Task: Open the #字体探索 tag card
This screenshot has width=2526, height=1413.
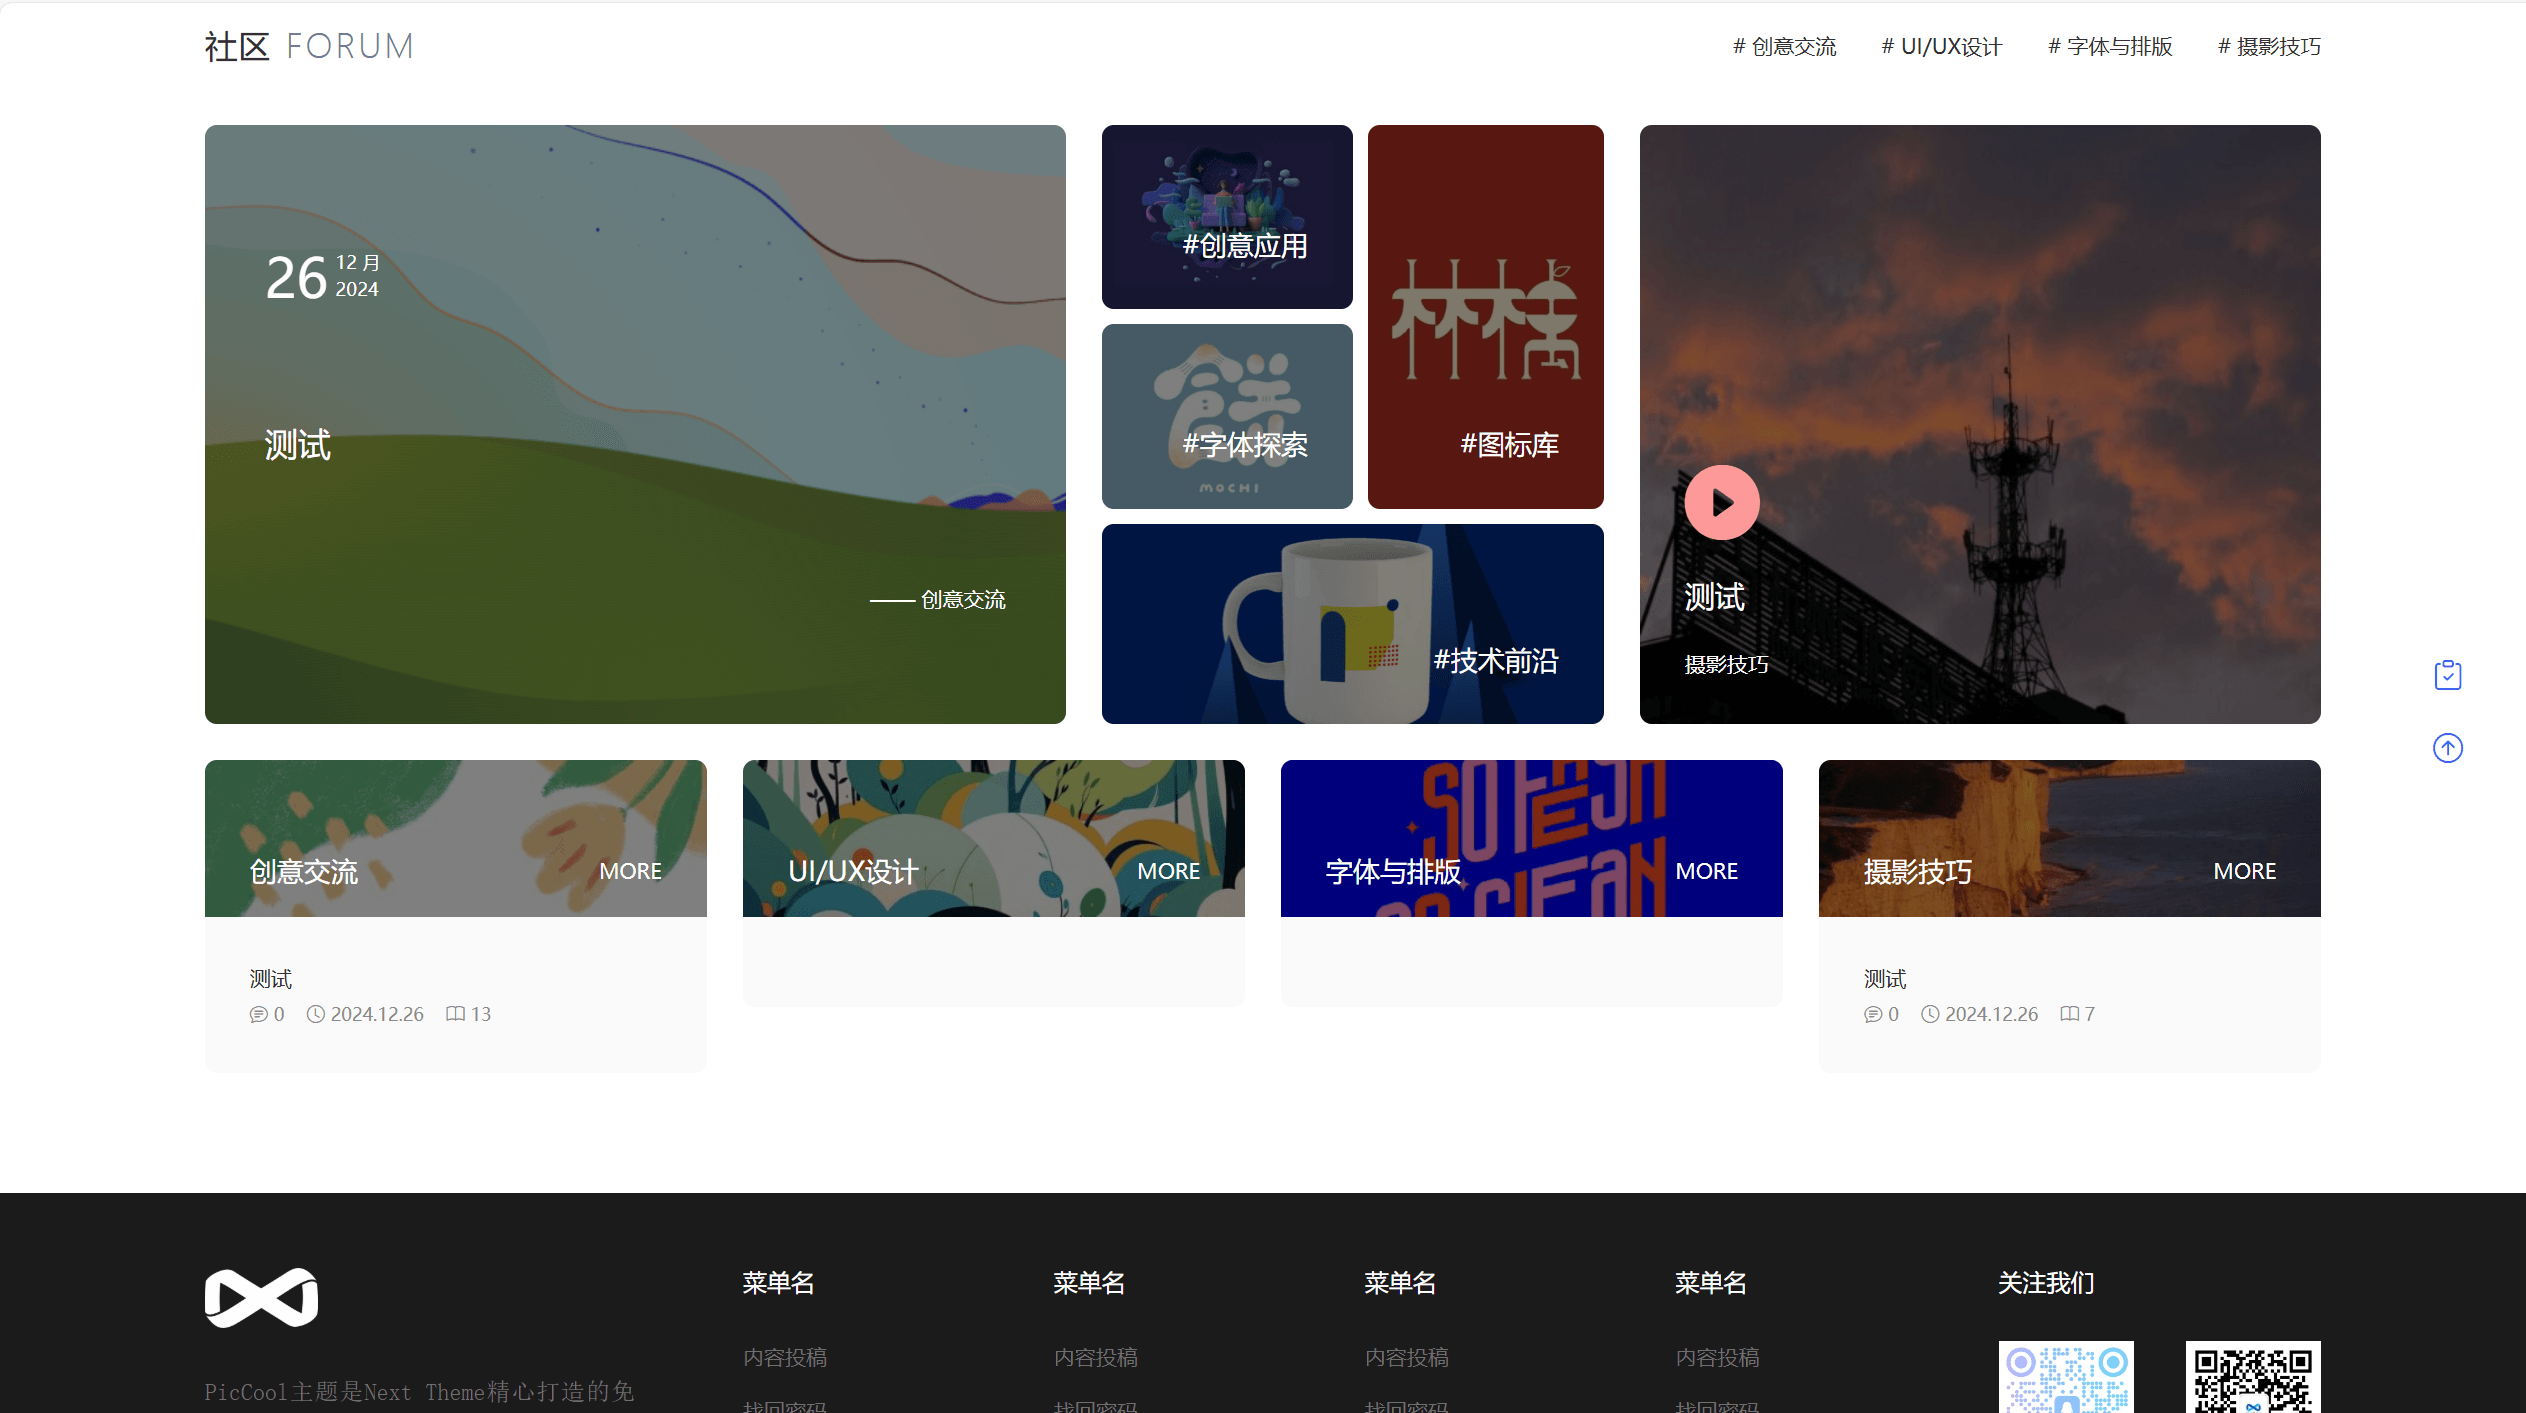Action: pos(1226,415)
